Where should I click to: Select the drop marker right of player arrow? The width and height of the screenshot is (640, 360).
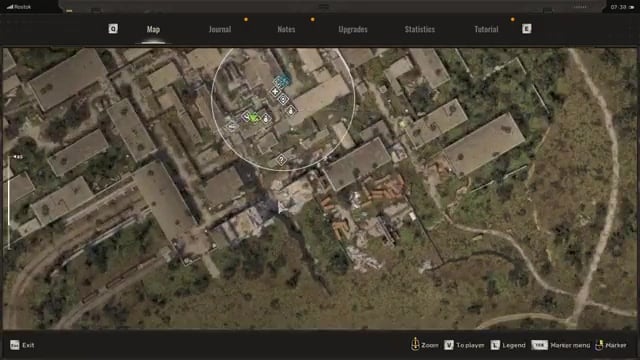point(266,119)
